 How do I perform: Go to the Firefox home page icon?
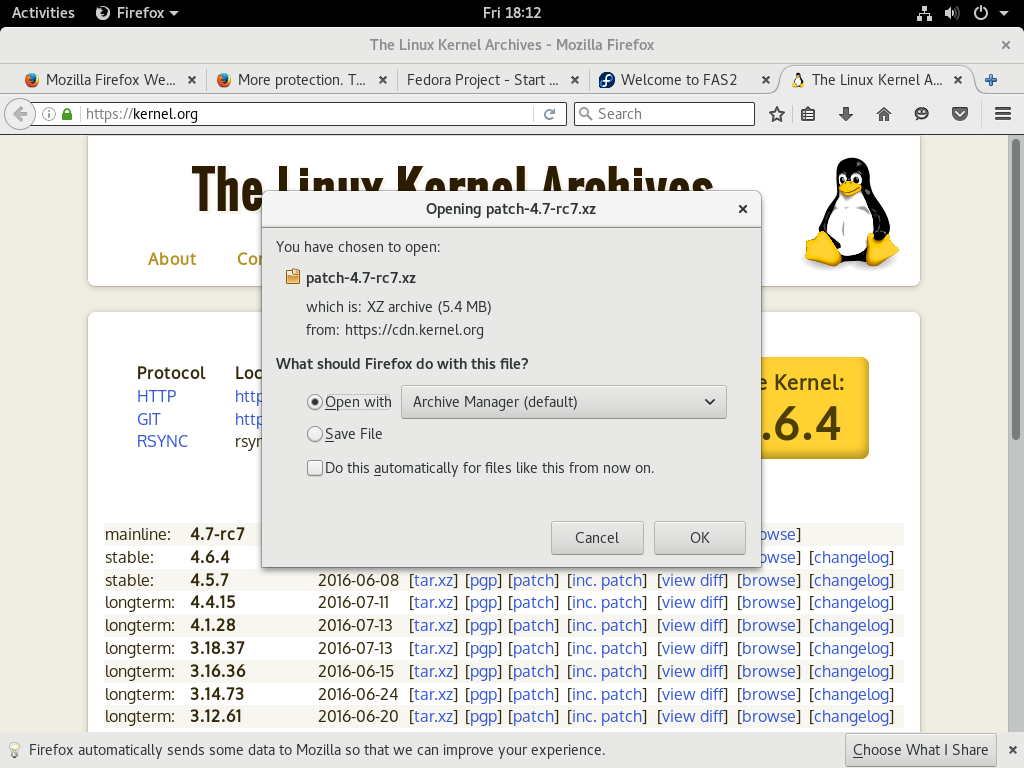pos(884,114)
